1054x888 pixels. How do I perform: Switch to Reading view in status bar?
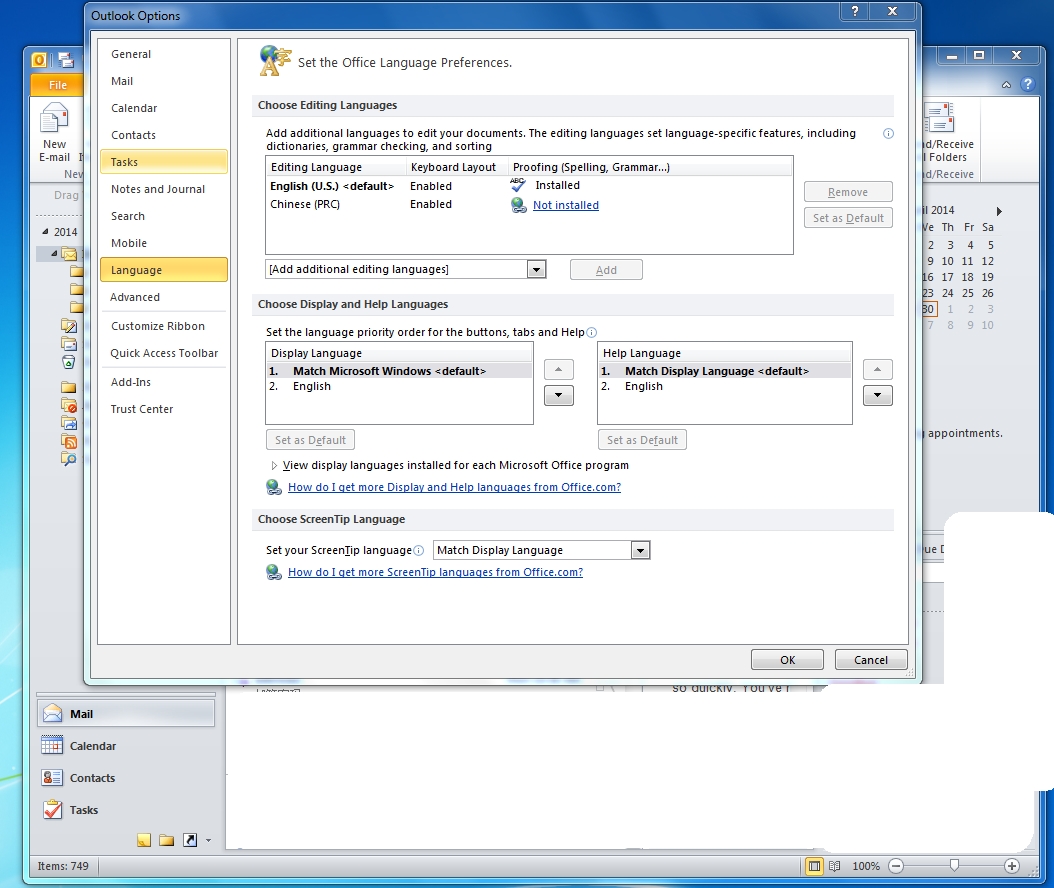[x=834, y=866]
